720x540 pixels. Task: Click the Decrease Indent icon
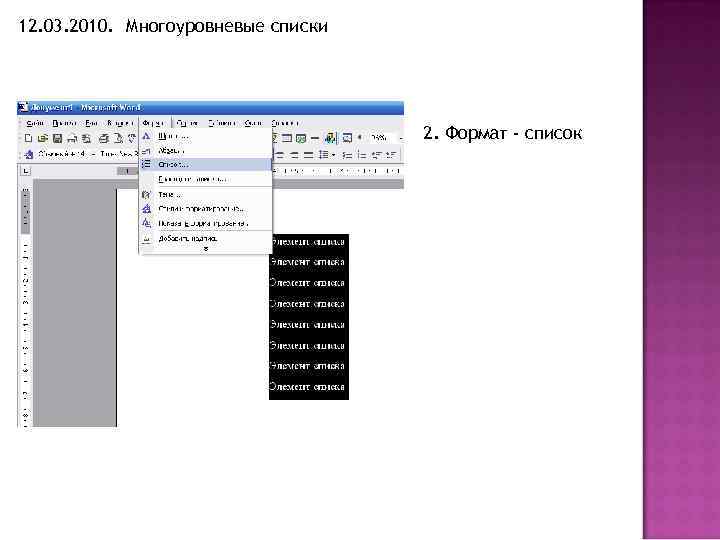tap(377, 155)
